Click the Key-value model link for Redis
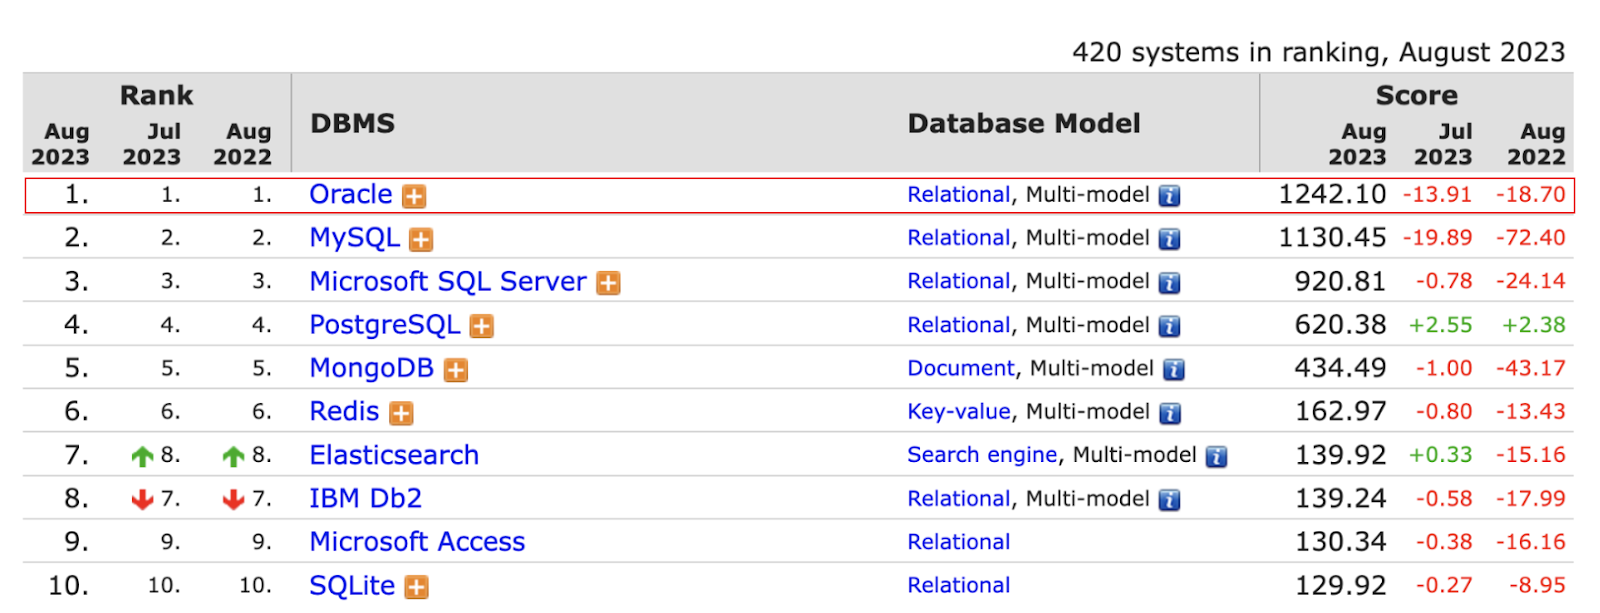 (959, 412)
